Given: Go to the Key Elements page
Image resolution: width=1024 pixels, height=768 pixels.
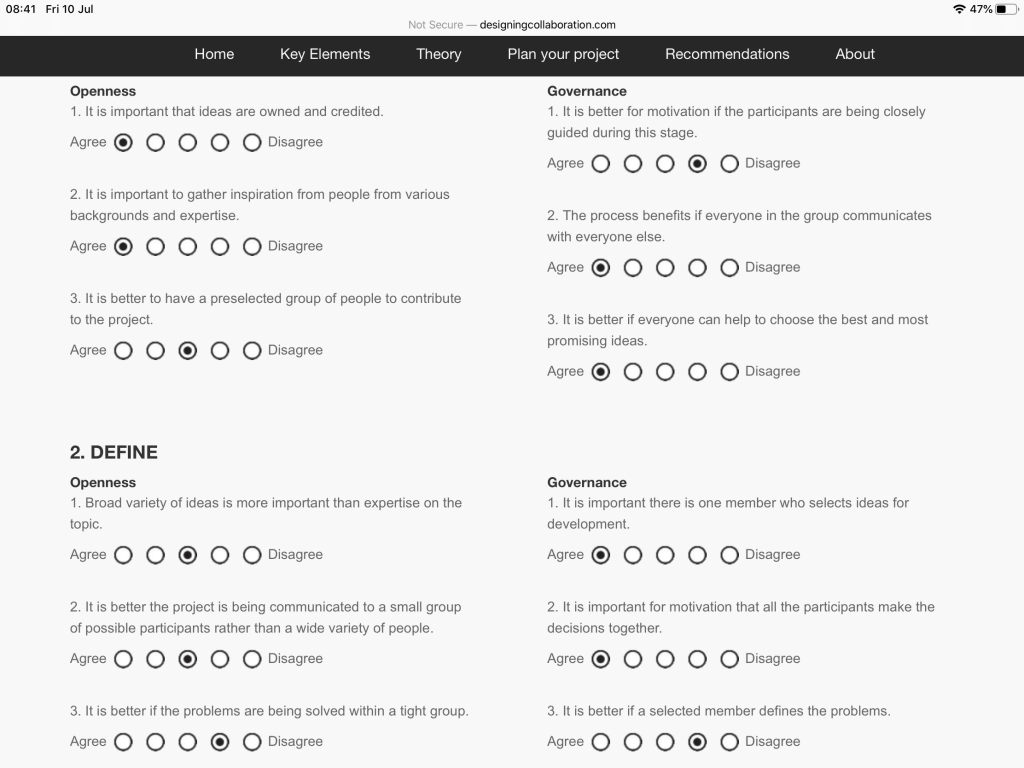Looking at the screenshot, I should (x=325, y=54).
